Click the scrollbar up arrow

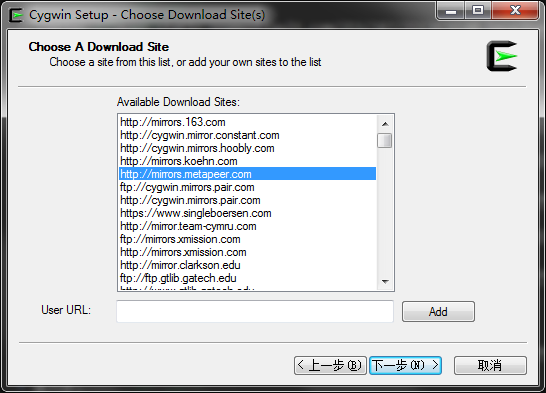[385, 124]
